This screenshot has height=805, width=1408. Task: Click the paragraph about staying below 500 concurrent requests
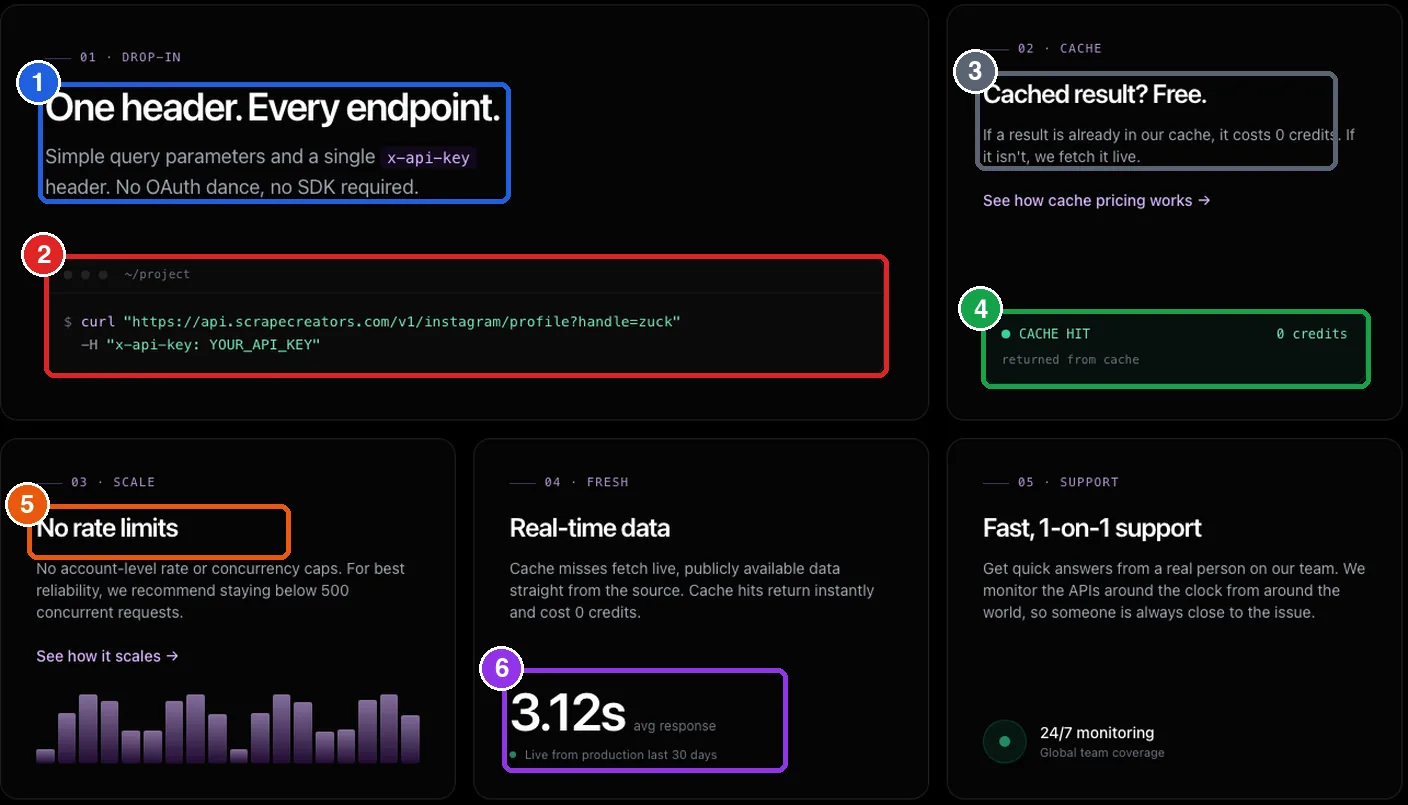click(x=221, y=591)
